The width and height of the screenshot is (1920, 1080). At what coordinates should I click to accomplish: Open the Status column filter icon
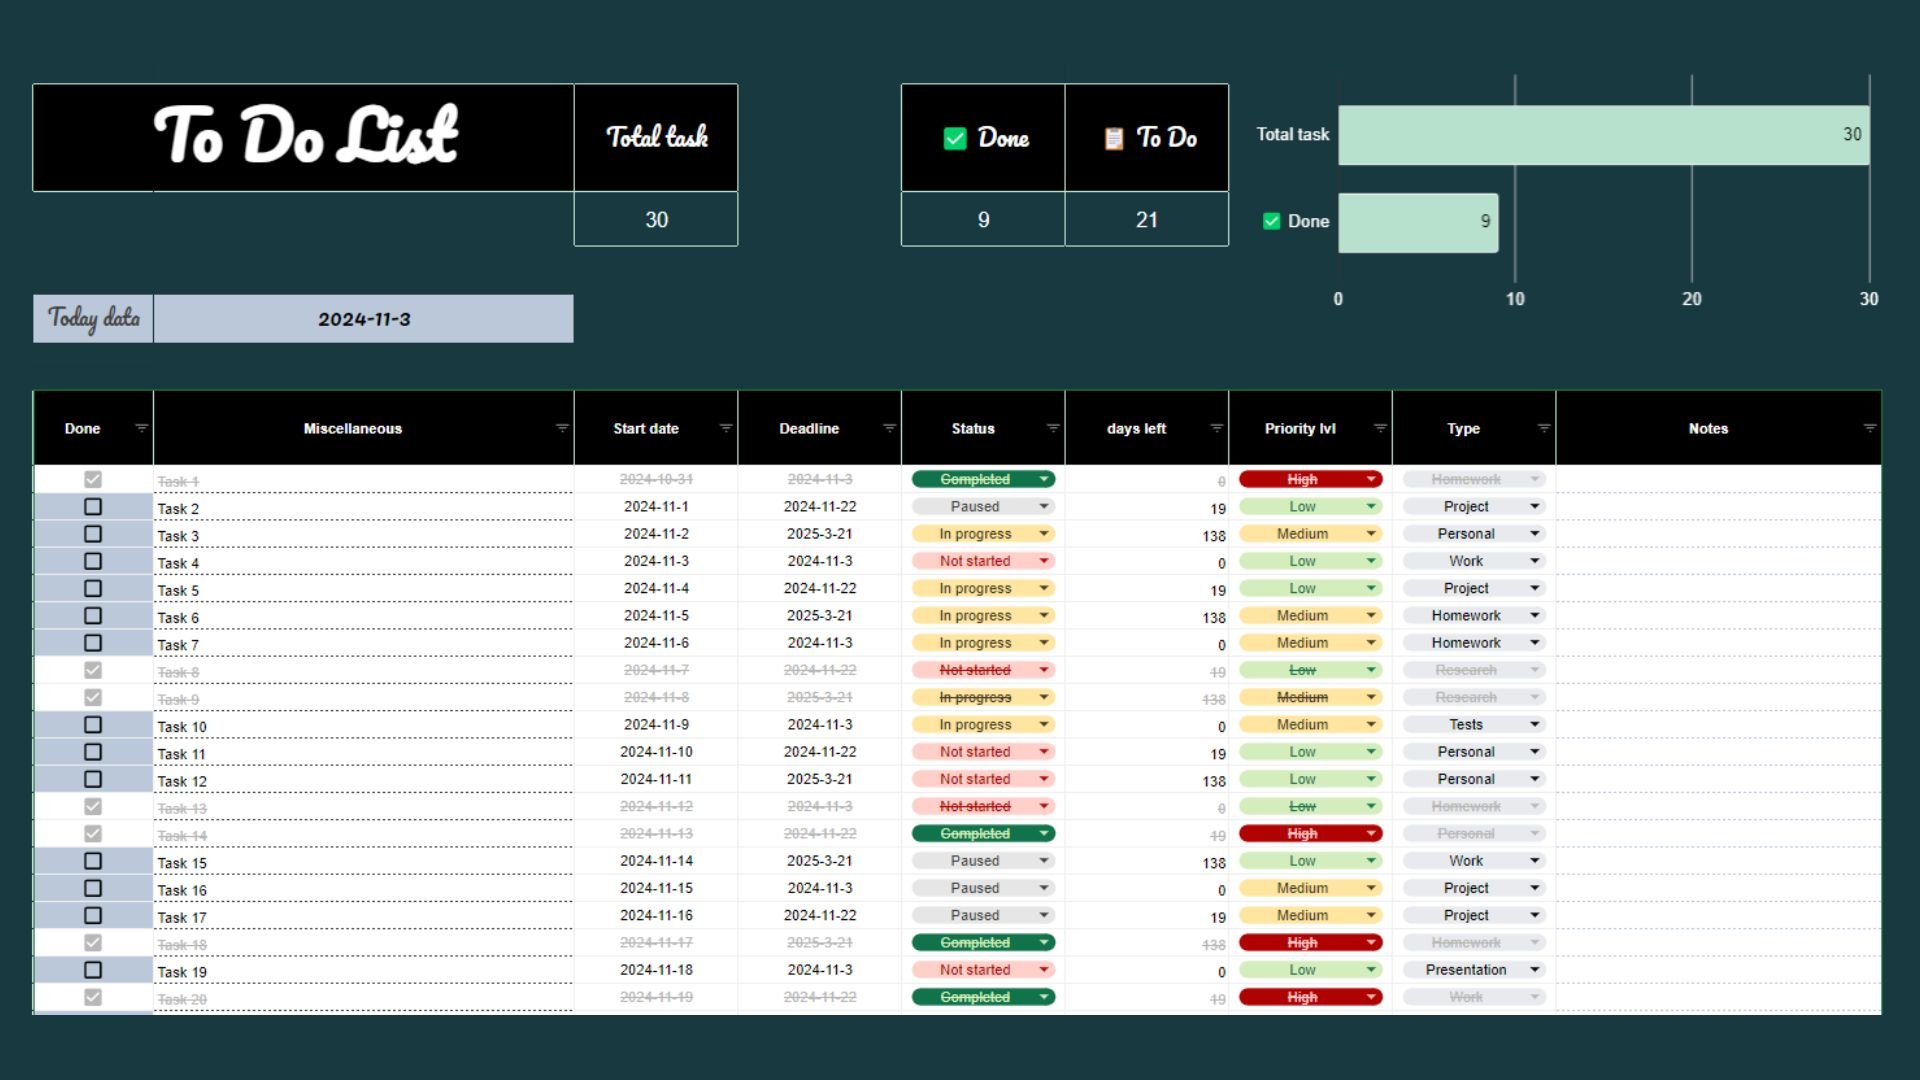pyautogui.click(x=1053, y=428)
